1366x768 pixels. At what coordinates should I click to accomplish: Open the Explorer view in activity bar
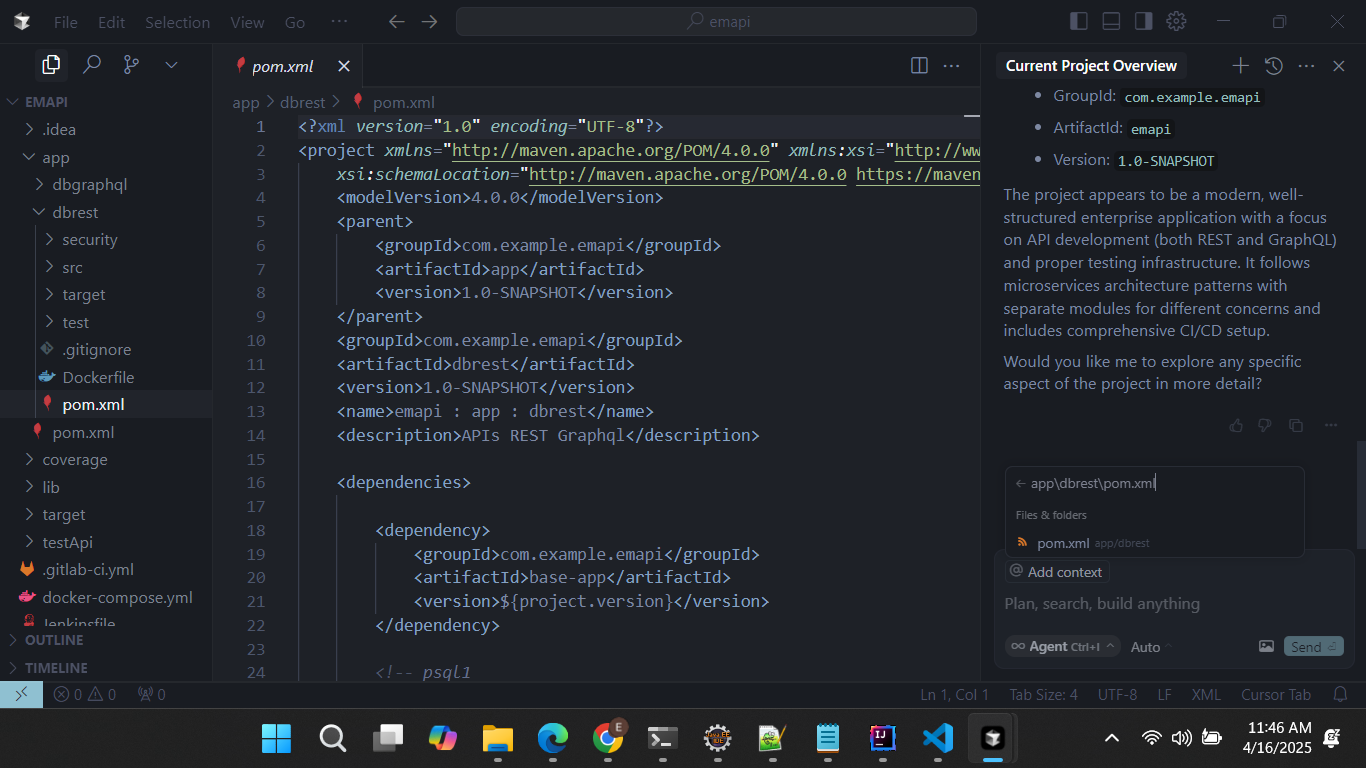pyautogui.click(x=50, y=65)
